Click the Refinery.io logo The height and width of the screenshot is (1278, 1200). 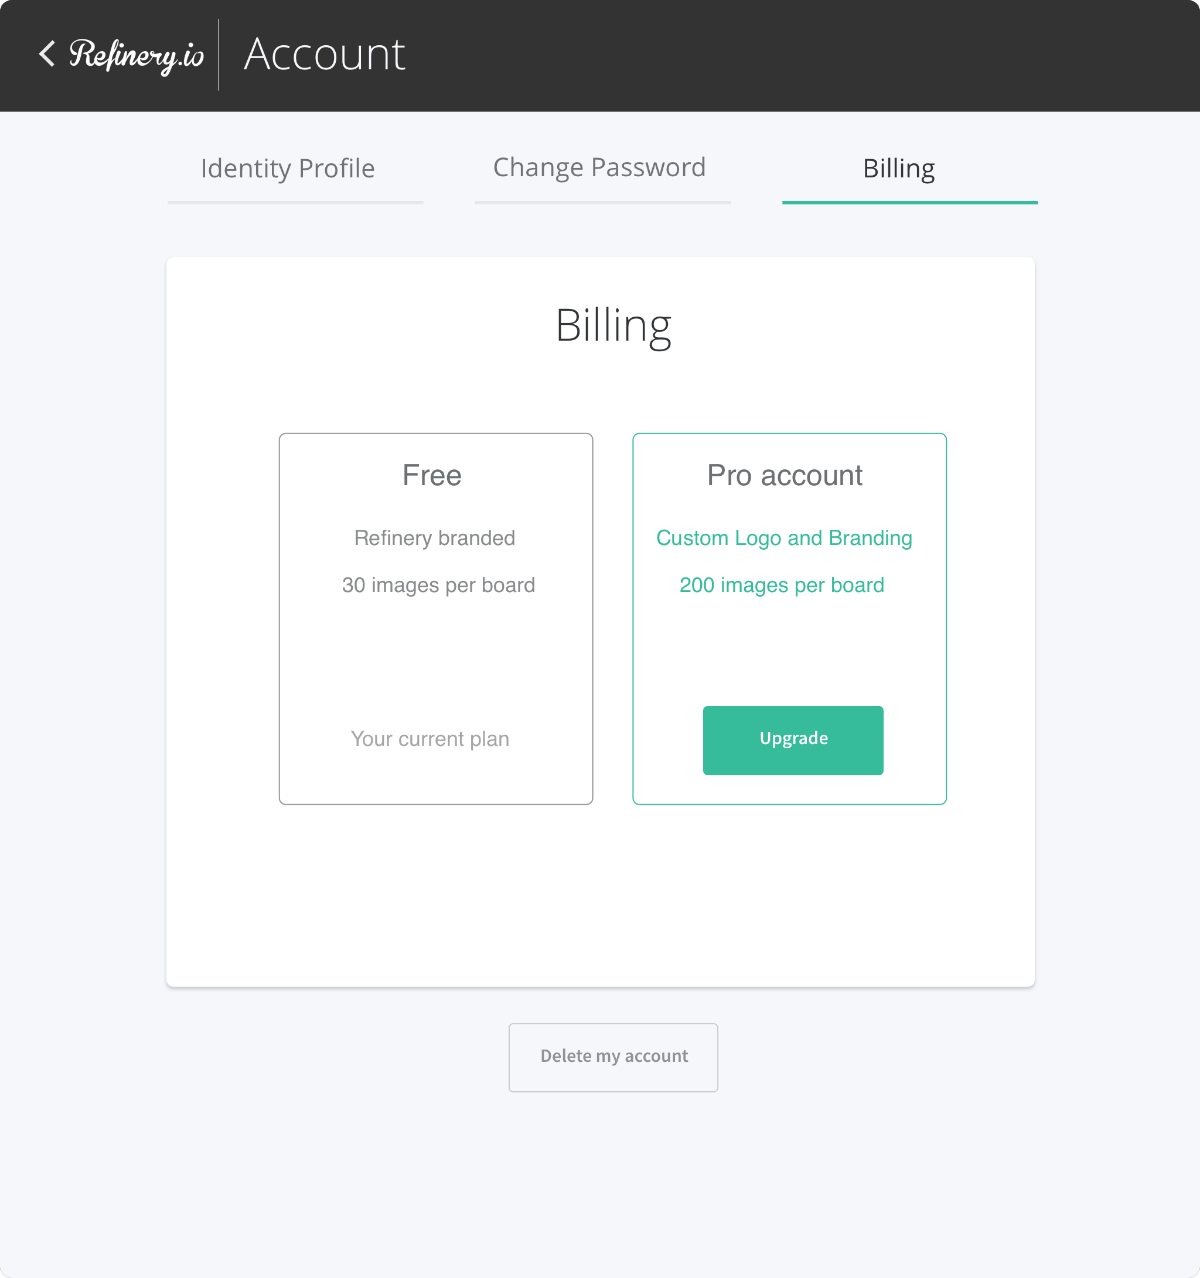click(136, 56)
